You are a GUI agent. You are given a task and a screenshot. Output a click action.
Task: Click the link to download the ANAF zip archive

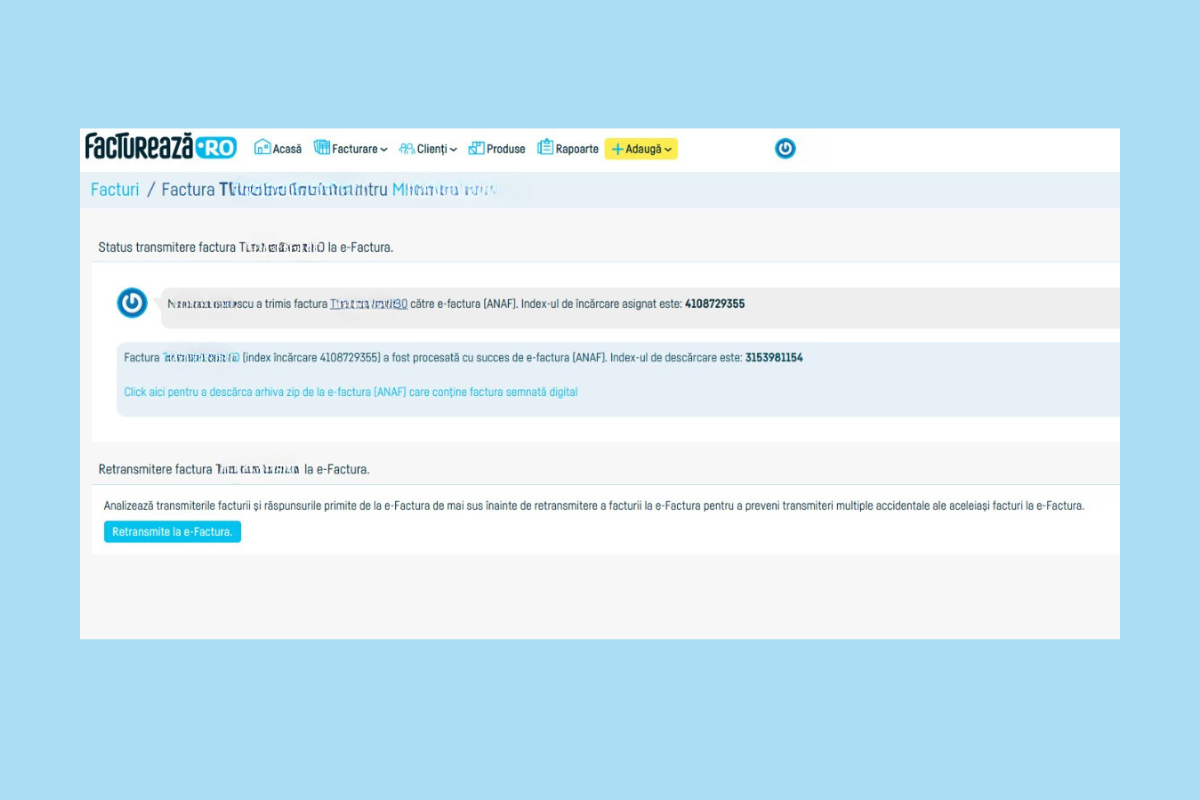tap(350, 392)
